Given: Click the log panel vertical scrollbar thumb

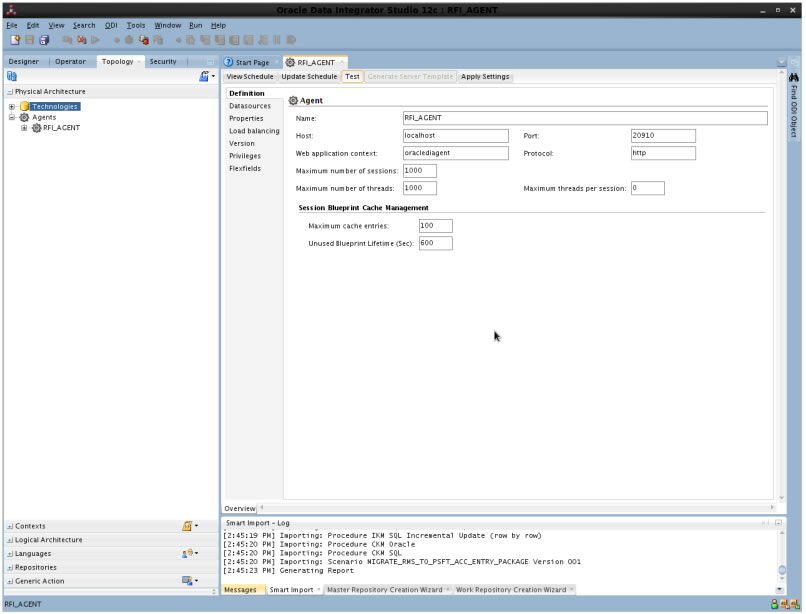Looking at the screenshot, I should tap(781, 570).
